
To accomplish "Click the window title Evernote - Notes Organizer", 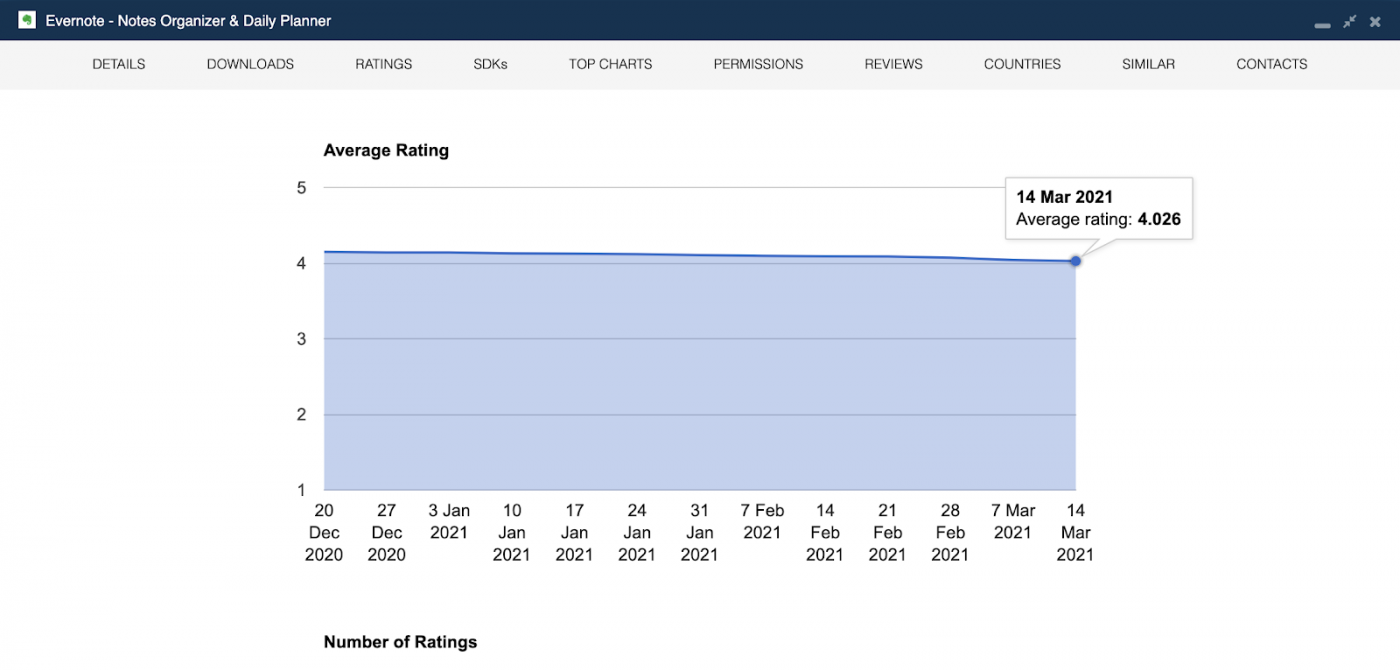I will pyautogui.click(x=188, y=21).
